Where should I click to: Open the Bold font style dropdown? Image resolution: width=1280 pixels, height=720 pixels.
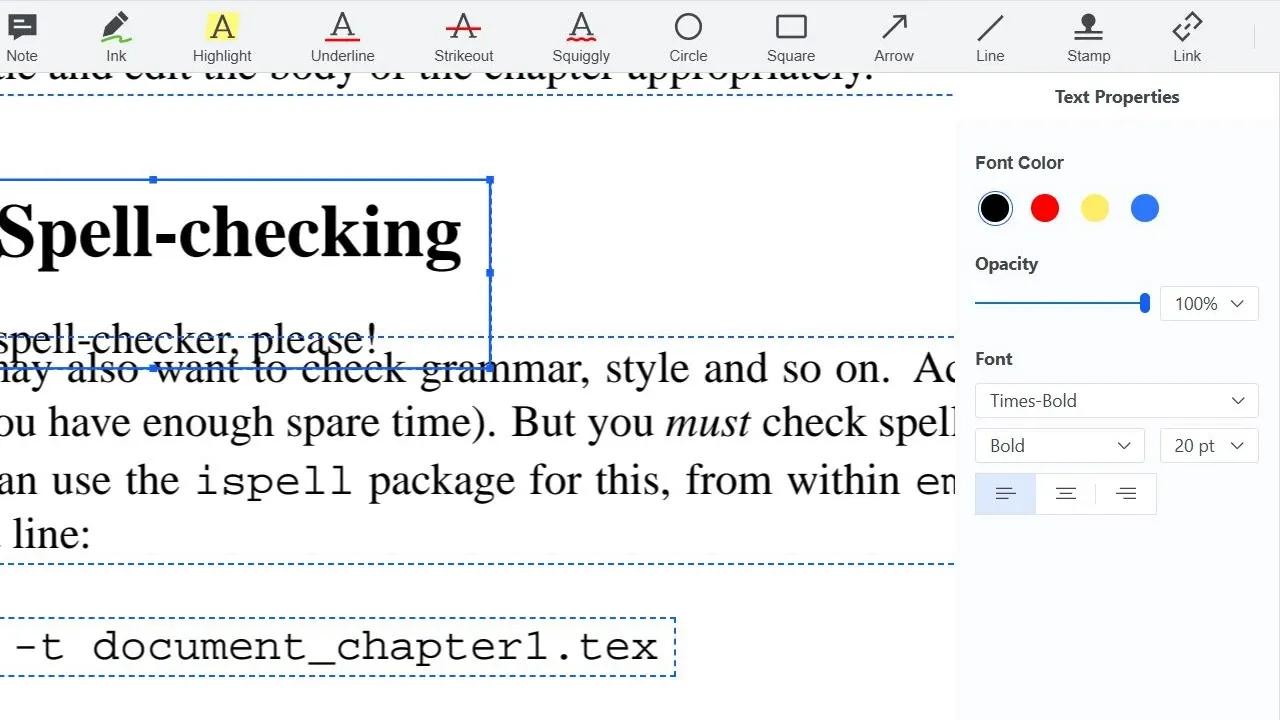pyautogui.click(x=1060, y=445)
